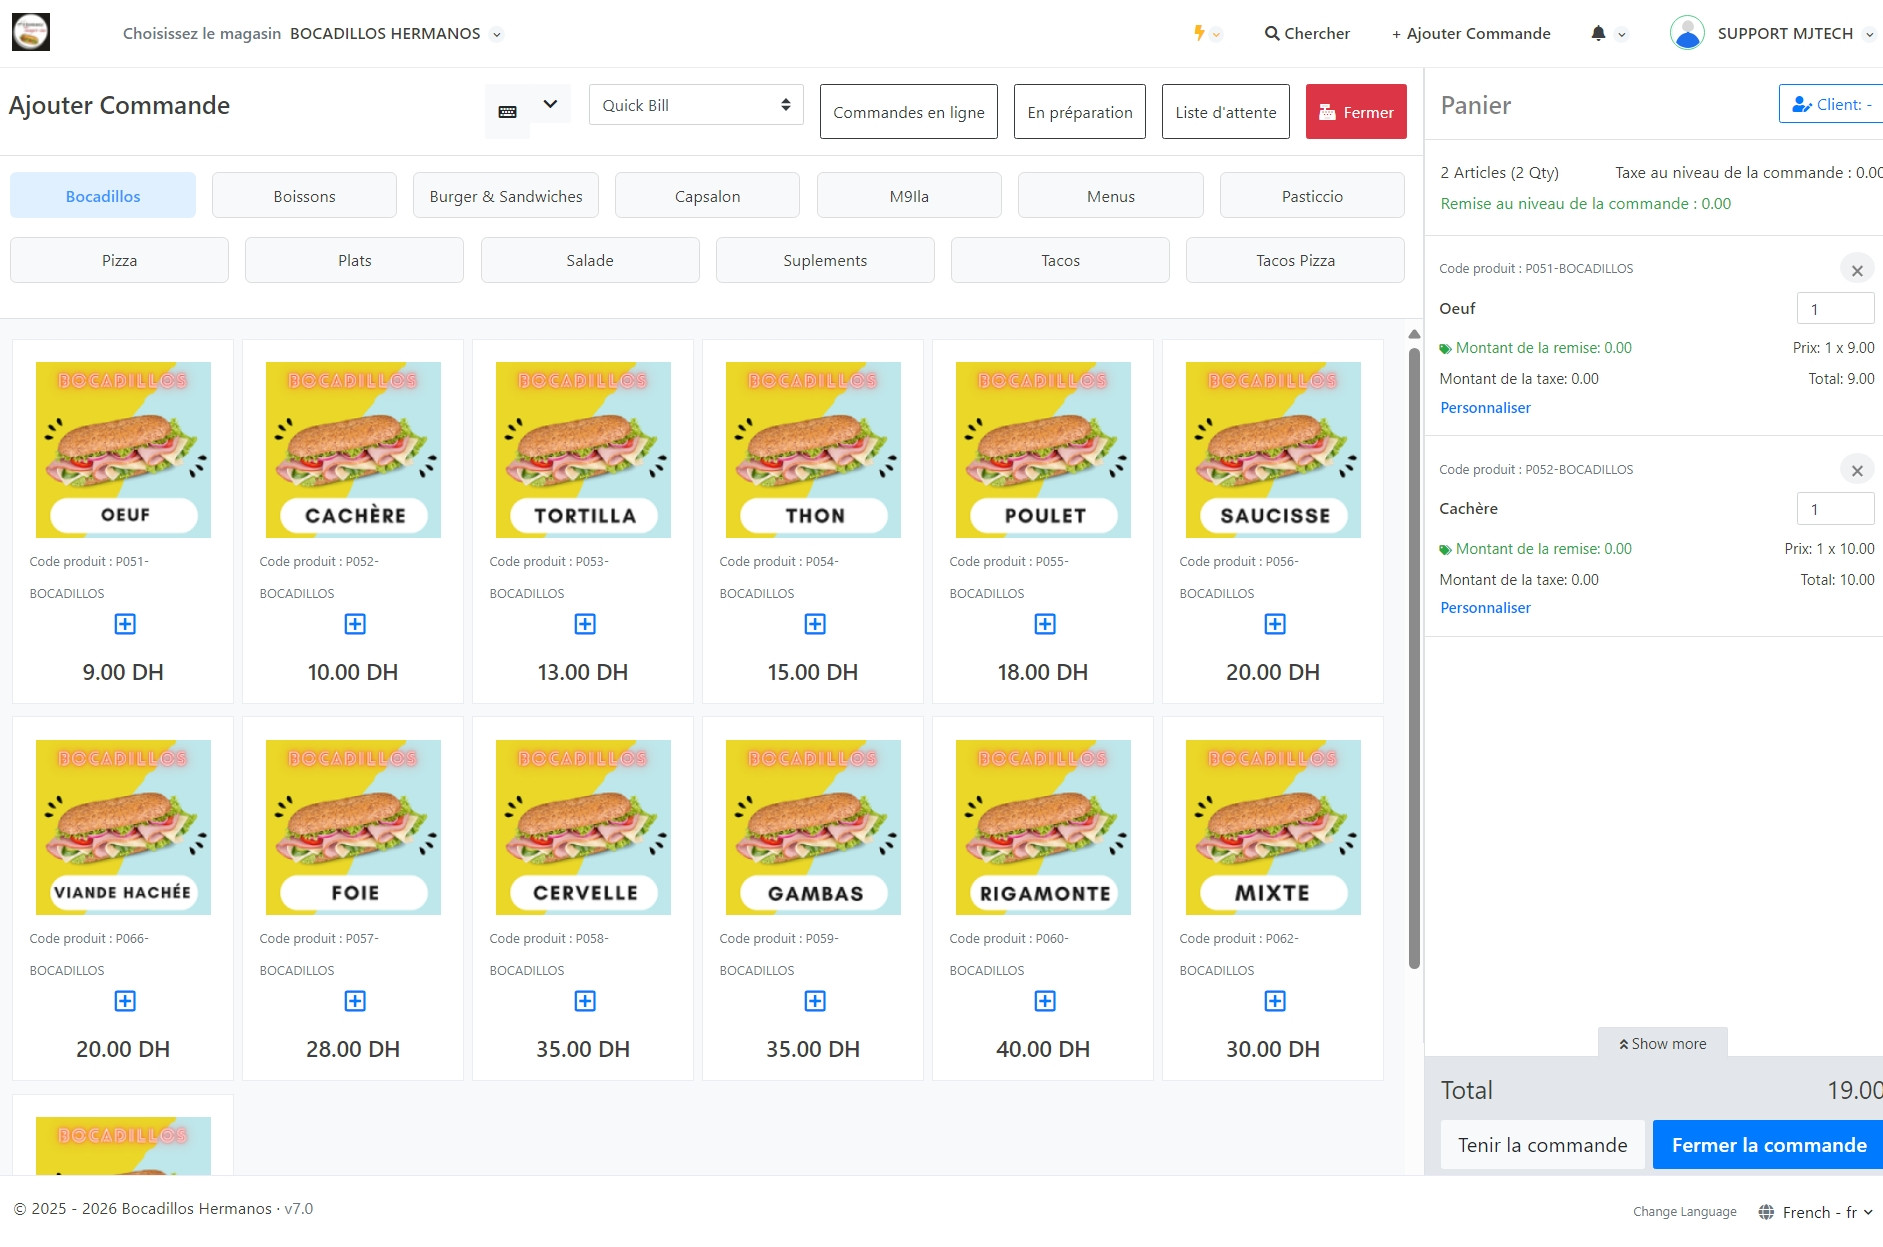Select the Tacos Pizza category

pyautogui.click(x=1295, y=260)
